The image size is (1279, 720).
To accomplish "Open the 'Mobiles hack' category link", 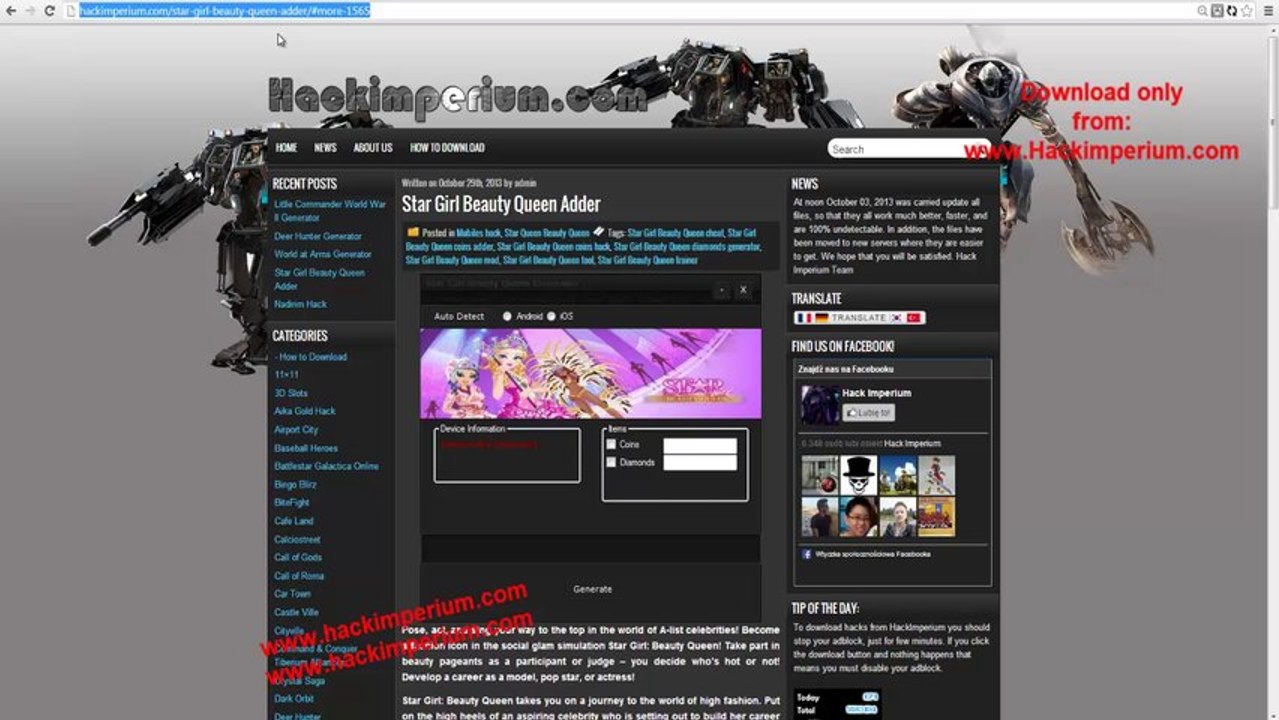I will tap(479, 232).
